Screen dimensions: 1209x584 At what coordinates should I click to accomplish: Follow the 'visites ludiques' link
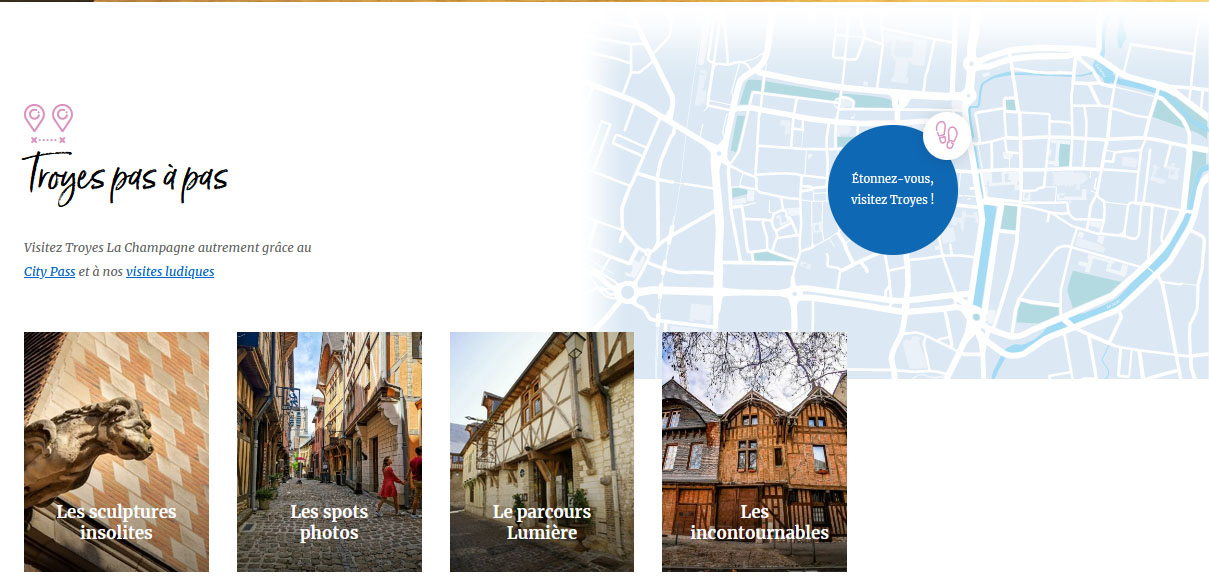[x=170, y=272]
